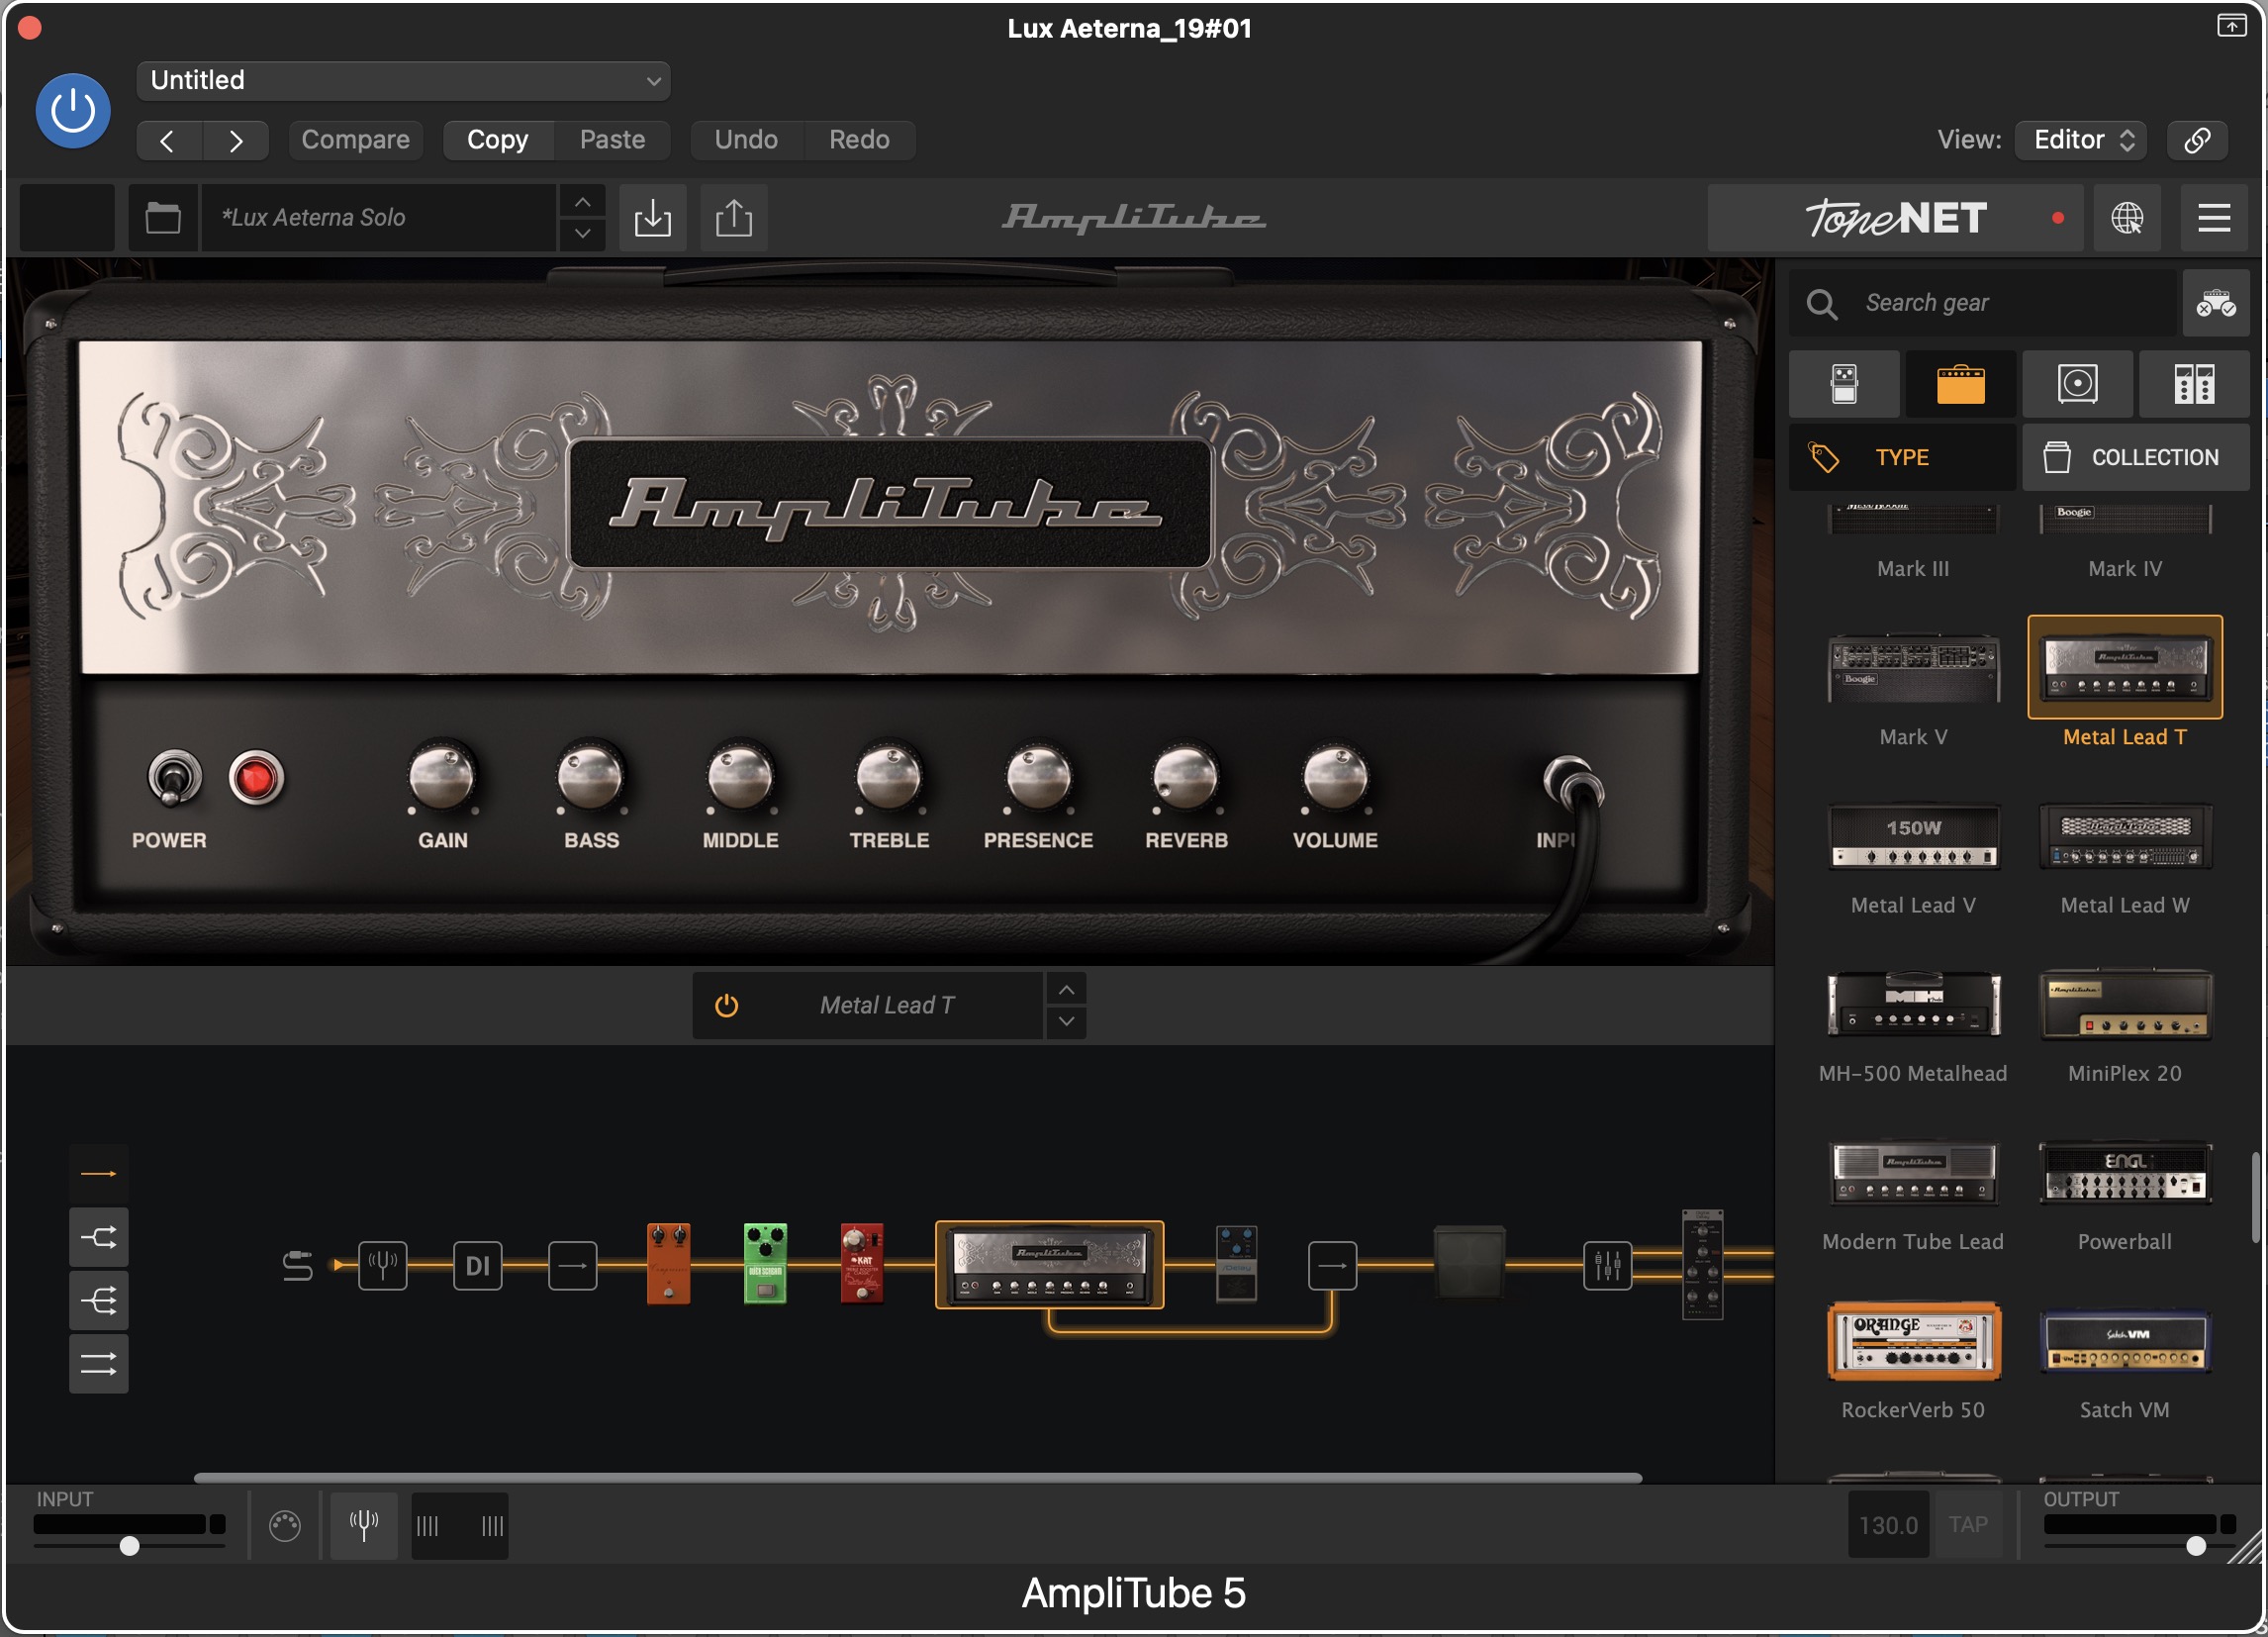The height and width of the screenshot is (1637, 2268).
Task: Select the amp head in signal chain
Action: (x=1049, y=1265)
